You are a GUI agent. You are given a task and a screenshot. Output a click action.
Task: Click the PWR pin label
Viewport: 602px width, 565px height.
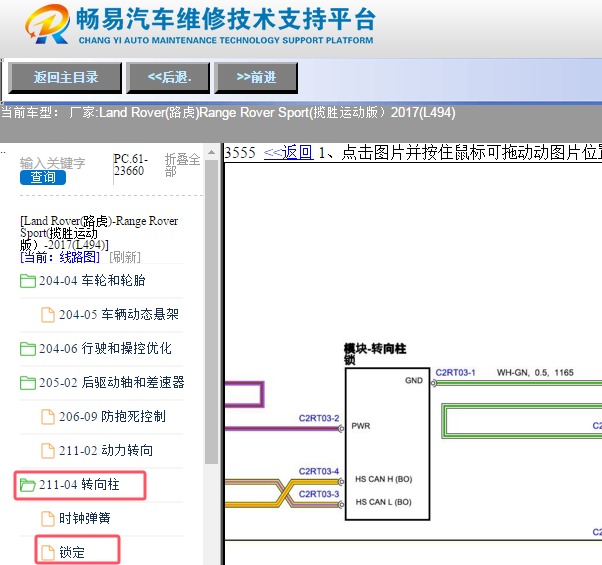coord(361,426)
